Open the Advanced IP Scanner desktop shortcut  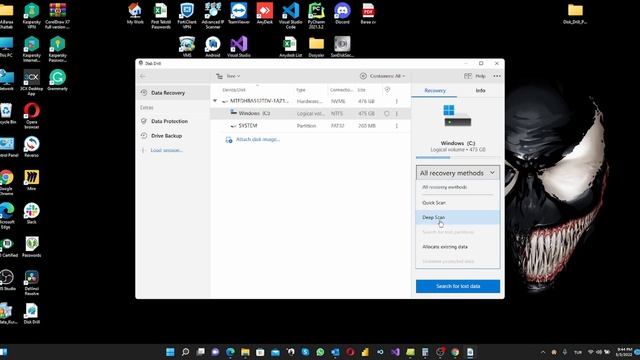[x=213, y=16]
